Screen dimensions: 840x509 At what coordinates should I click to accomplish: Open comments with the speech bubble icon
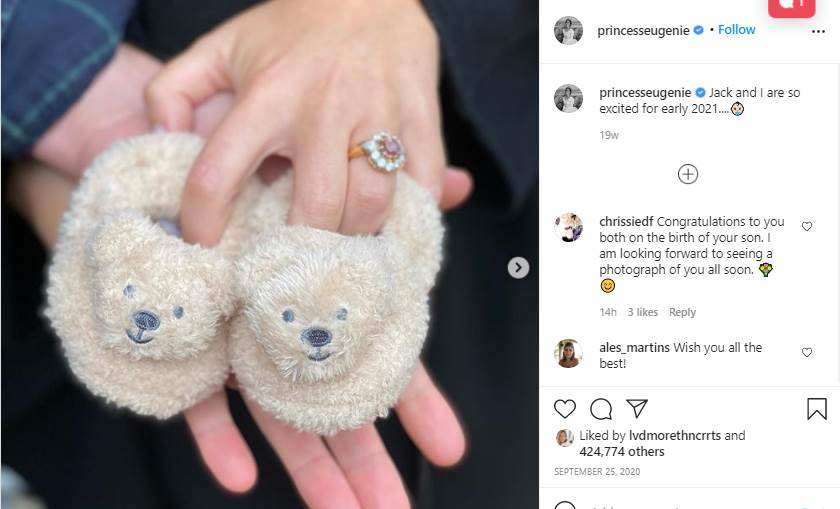point(601,409)
